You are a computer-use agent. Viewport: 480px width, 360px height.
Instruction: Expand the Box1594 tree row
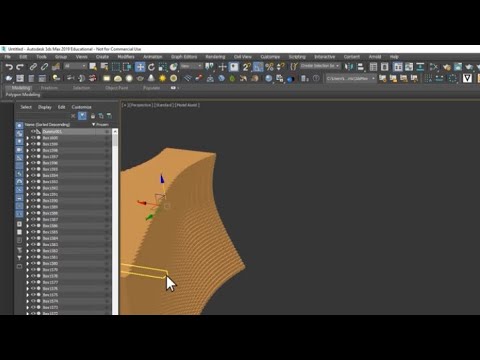(28, 175)
